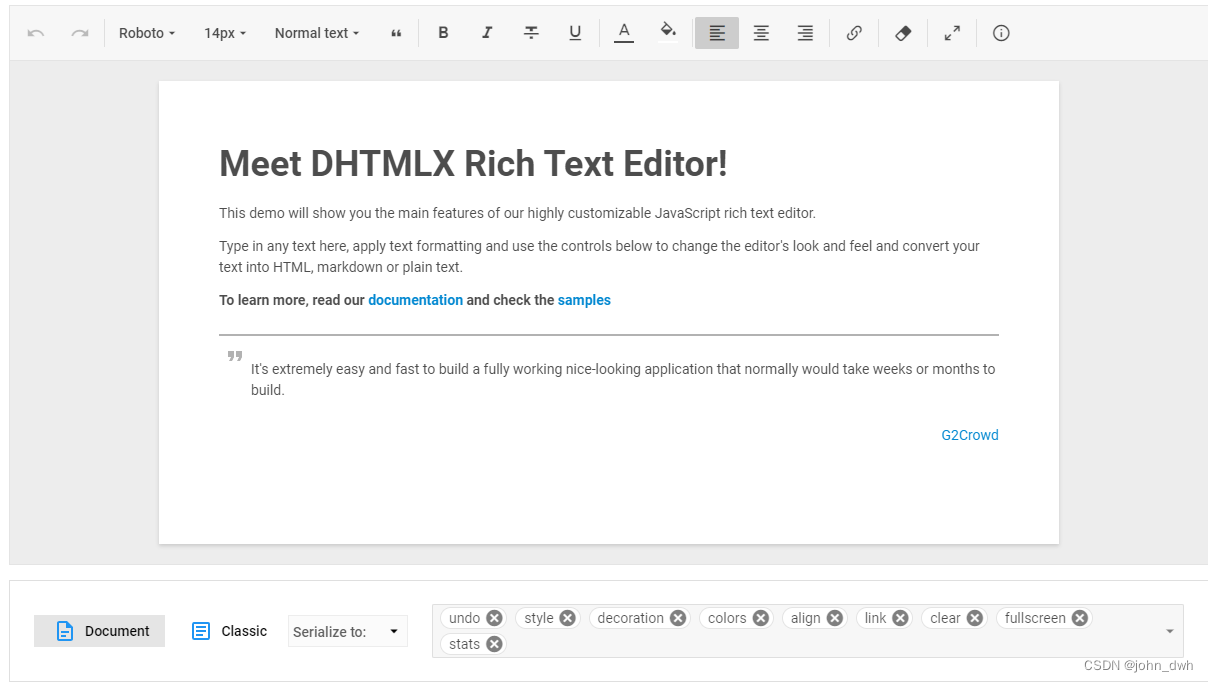Screen dimensions: 1208x682
Task: Remove the 'stats' tag
Action: pos(494,644)
